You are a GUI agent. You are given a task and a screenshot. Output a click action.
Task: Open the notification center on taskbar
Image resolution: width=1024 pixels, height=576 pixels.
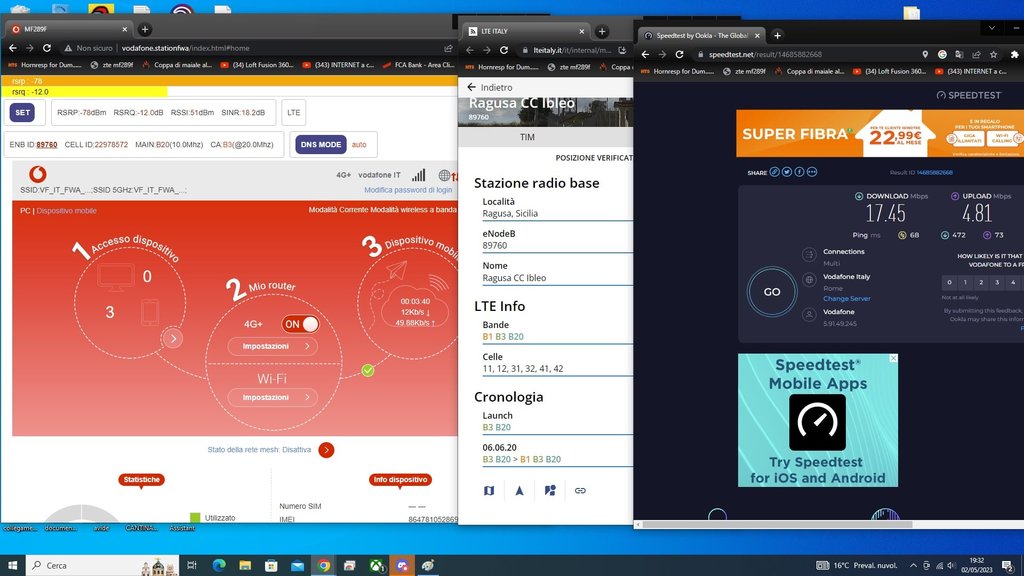click(x=1008, y=566)
